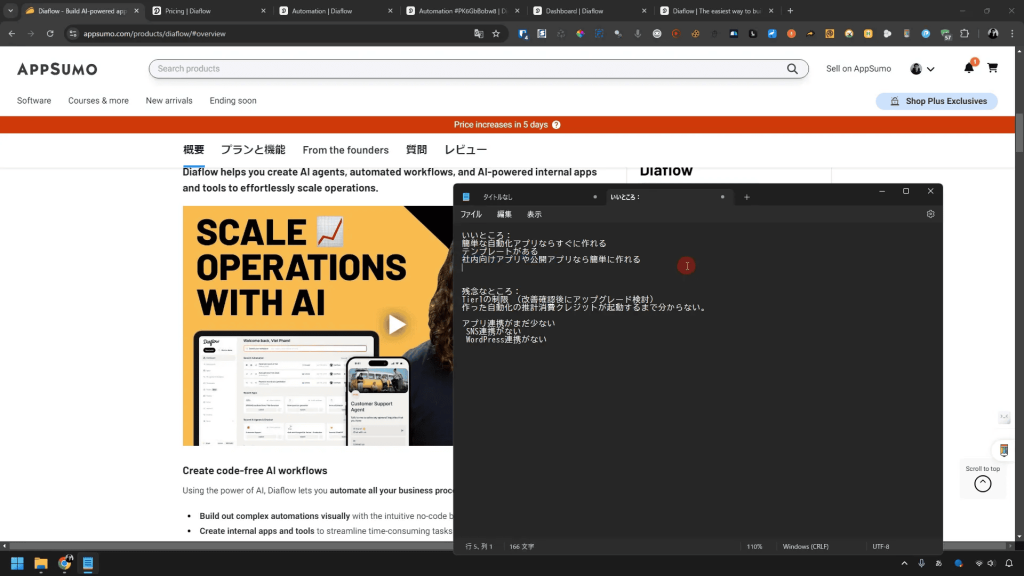Reload the AppSumo page

pyautogui.click(x=50, y=33)
